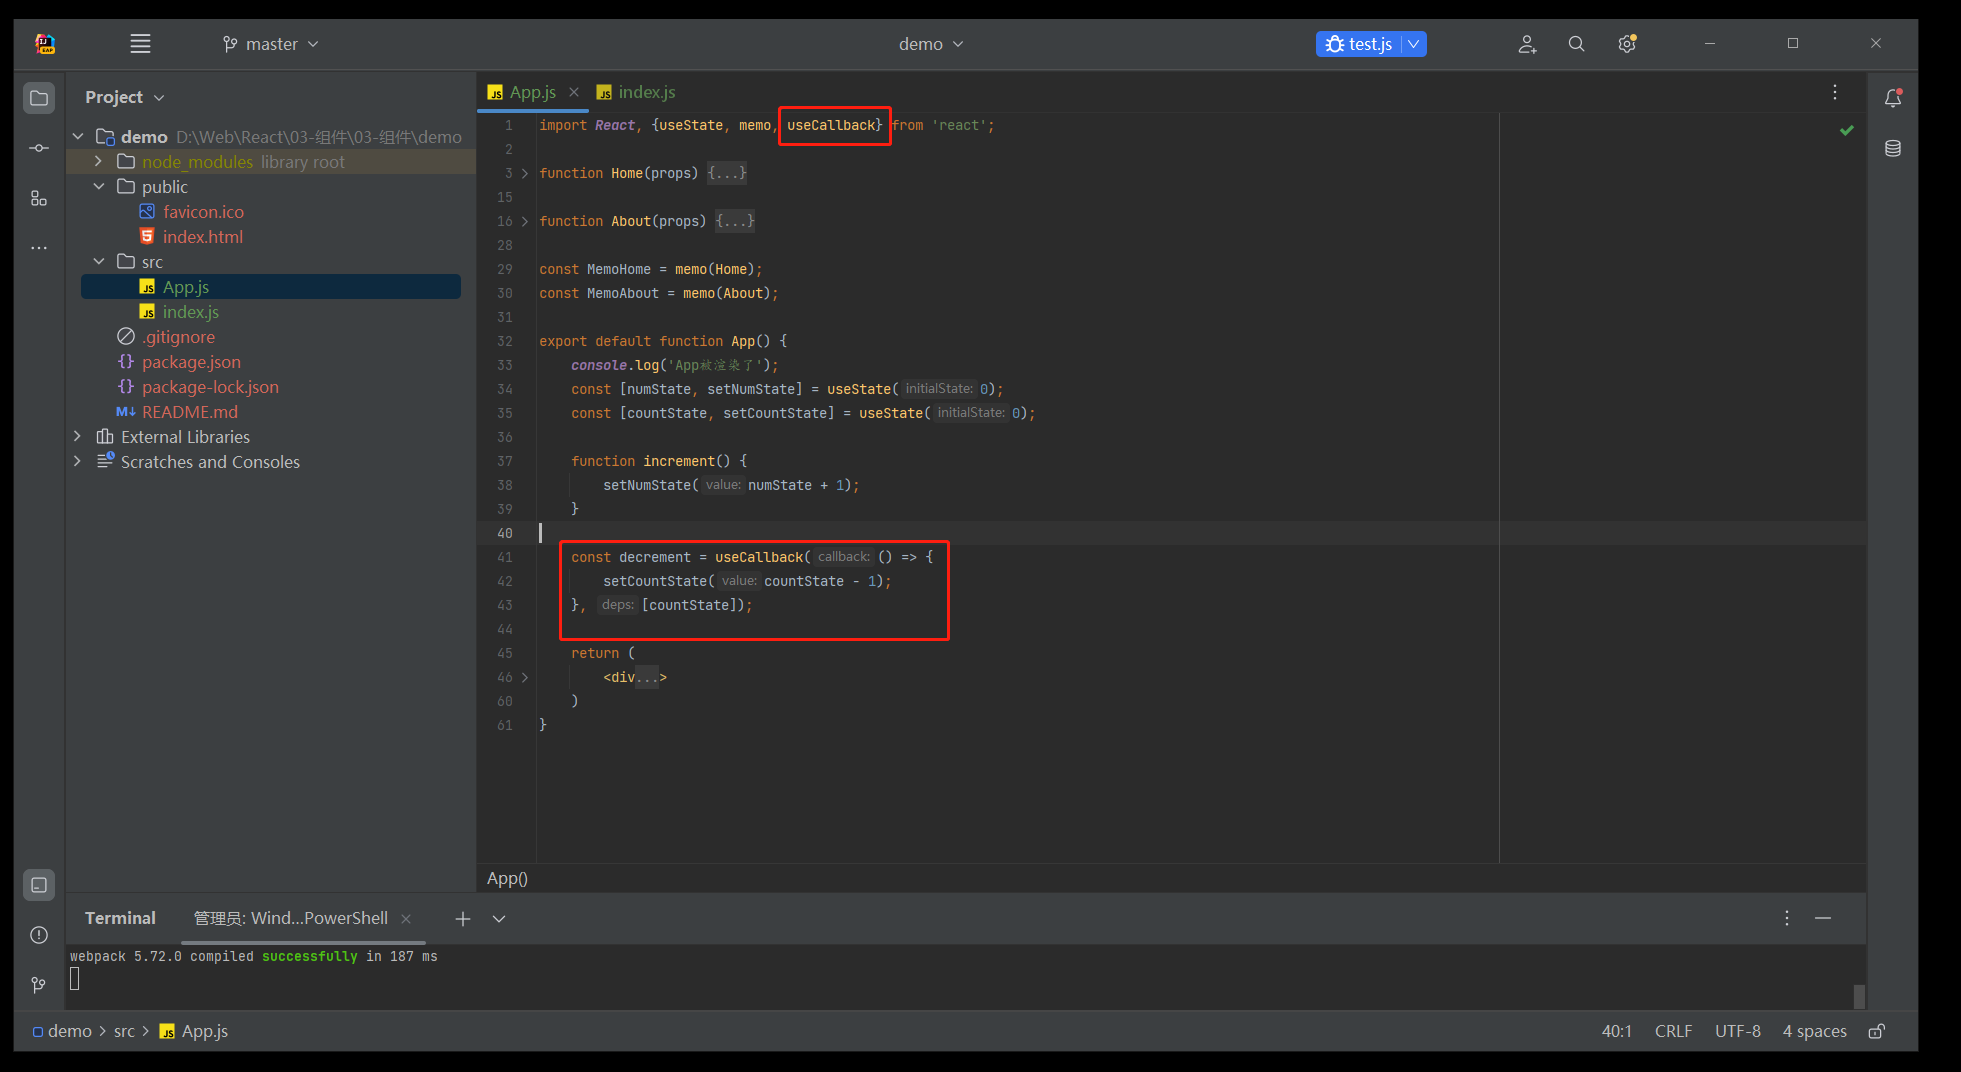Click the test.js debug run button

[1359, 44]
